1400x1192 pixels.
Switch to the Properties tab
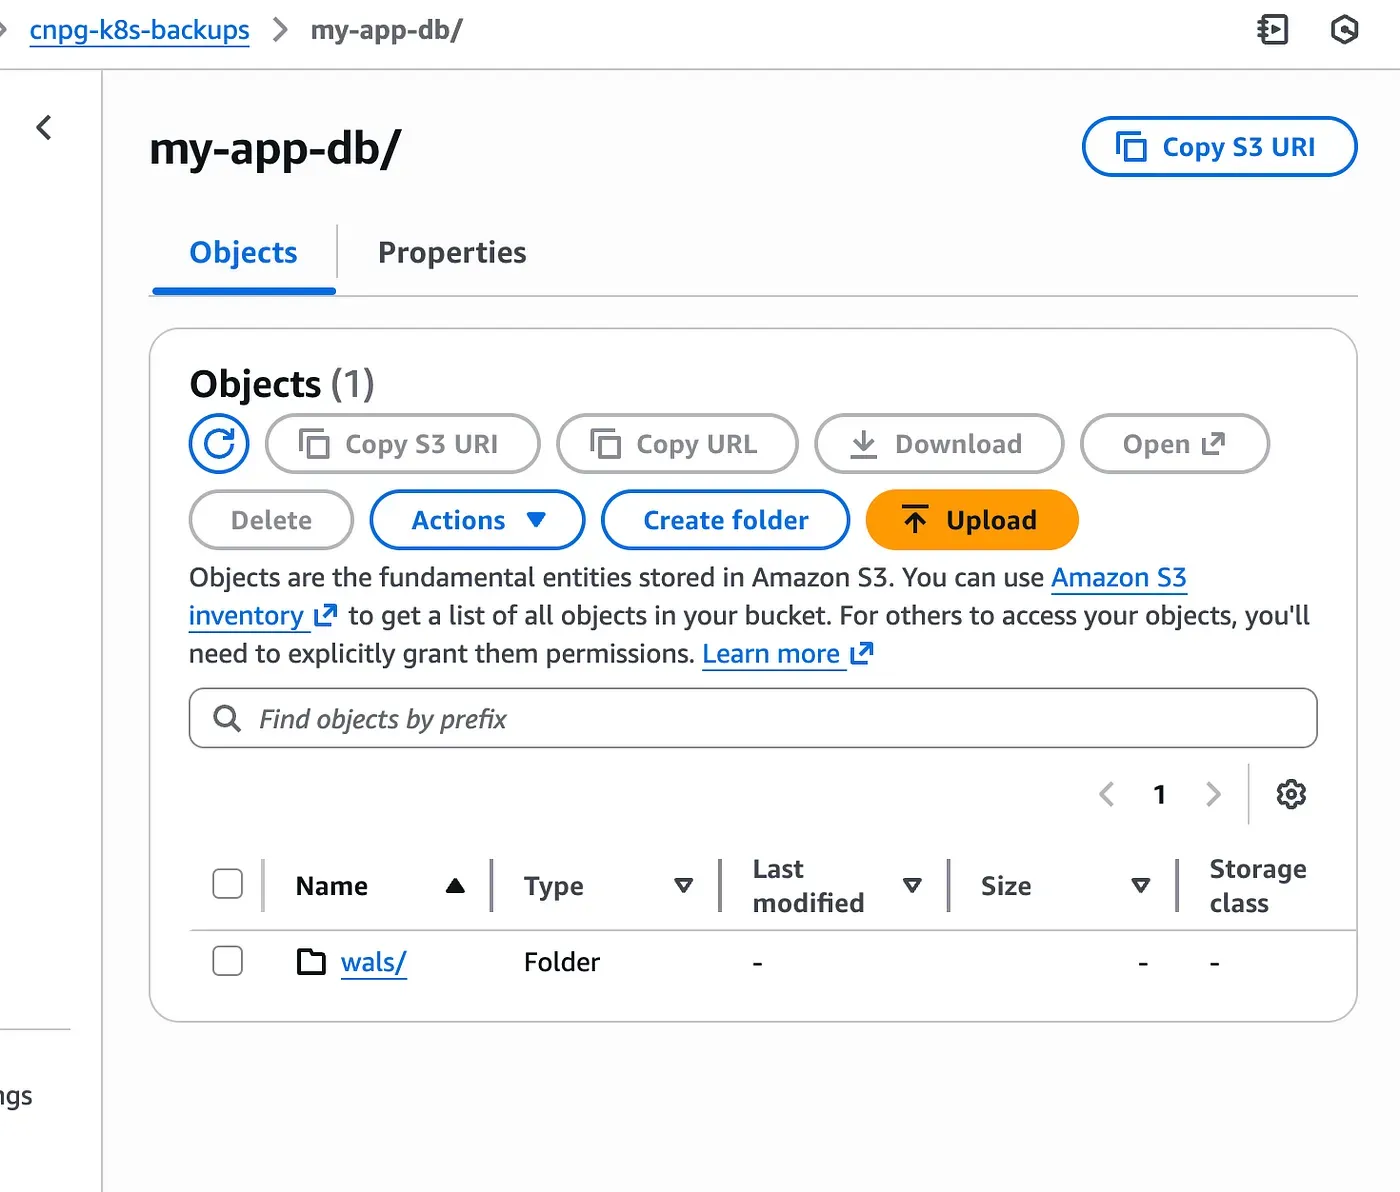[451, 252]
